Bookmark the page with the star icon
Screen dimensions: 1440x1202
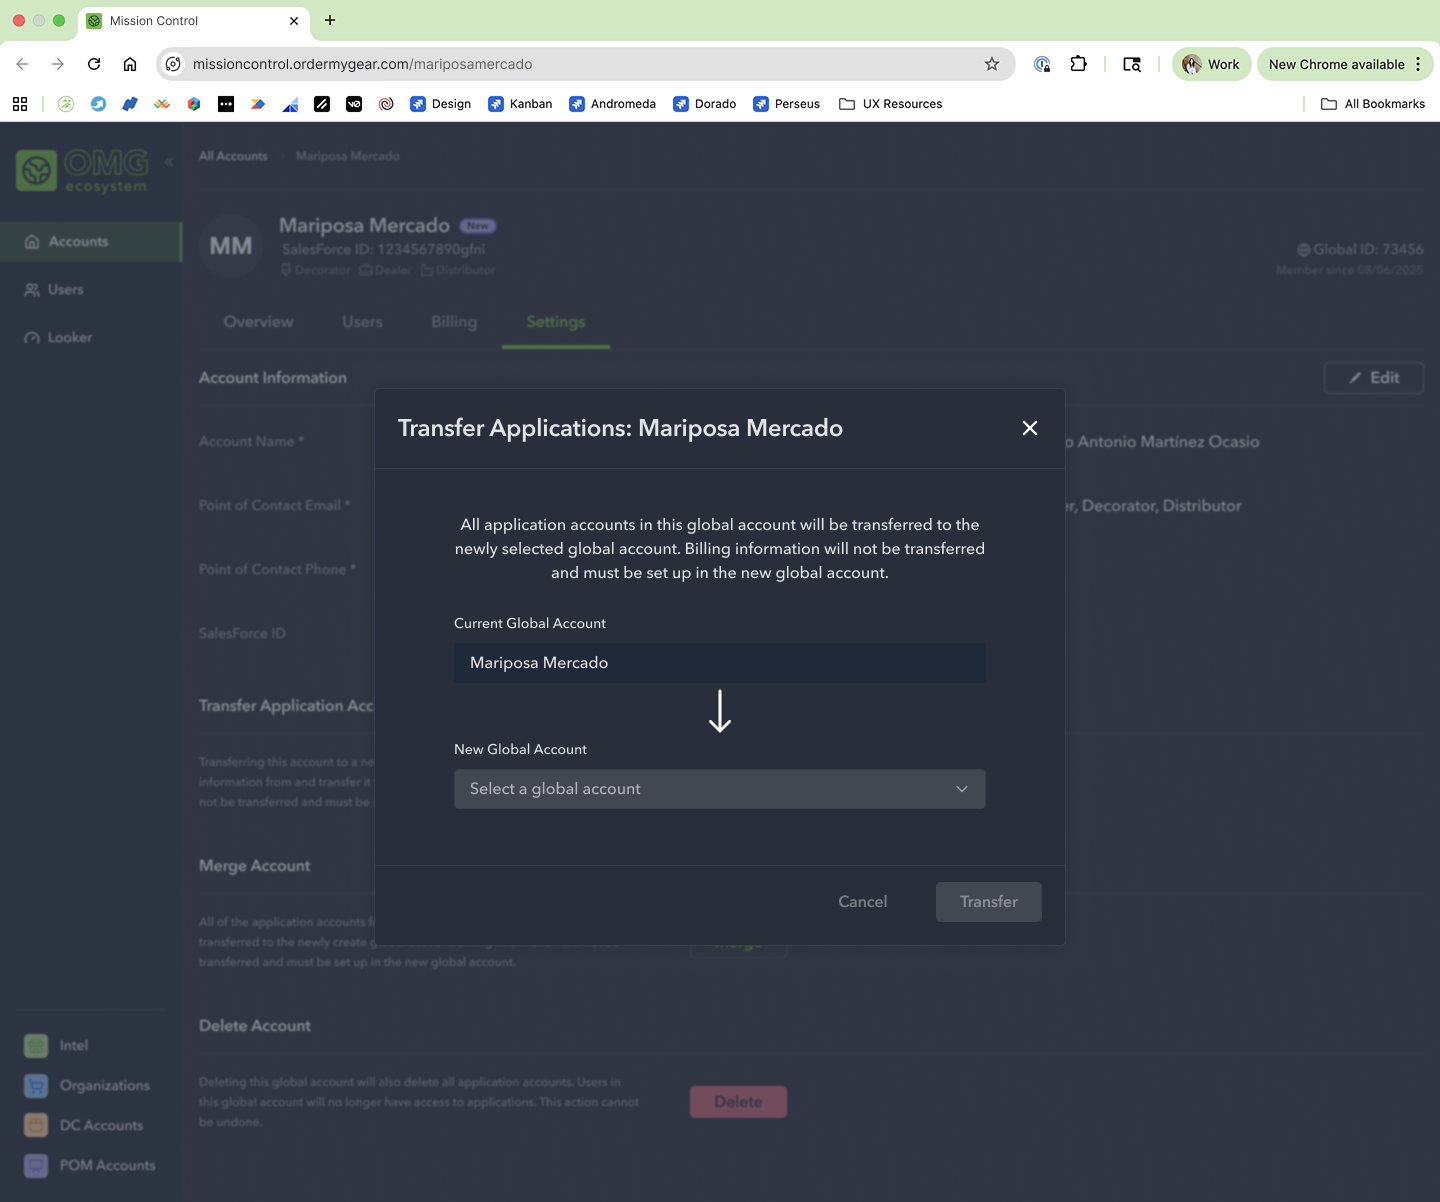pyautogui.click(x=991, y=64)
